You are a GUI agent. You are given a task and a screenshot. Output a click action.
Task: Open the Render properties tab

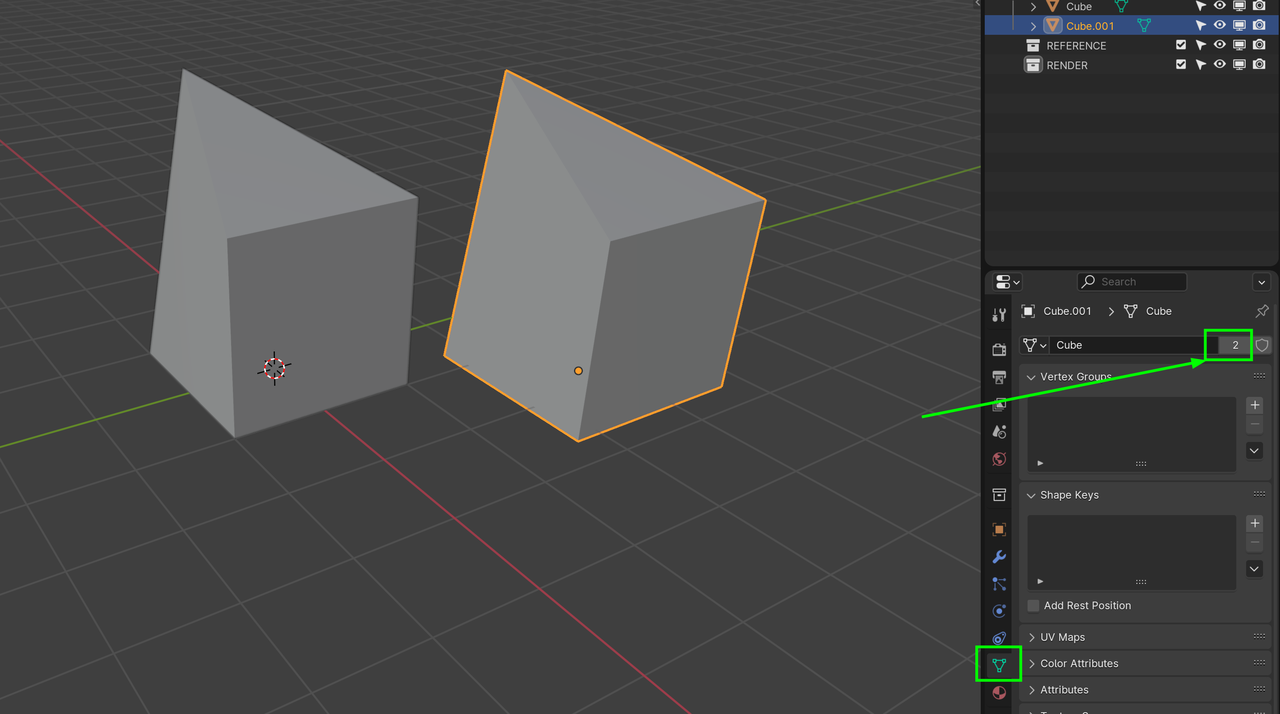[x=999, y=349]
